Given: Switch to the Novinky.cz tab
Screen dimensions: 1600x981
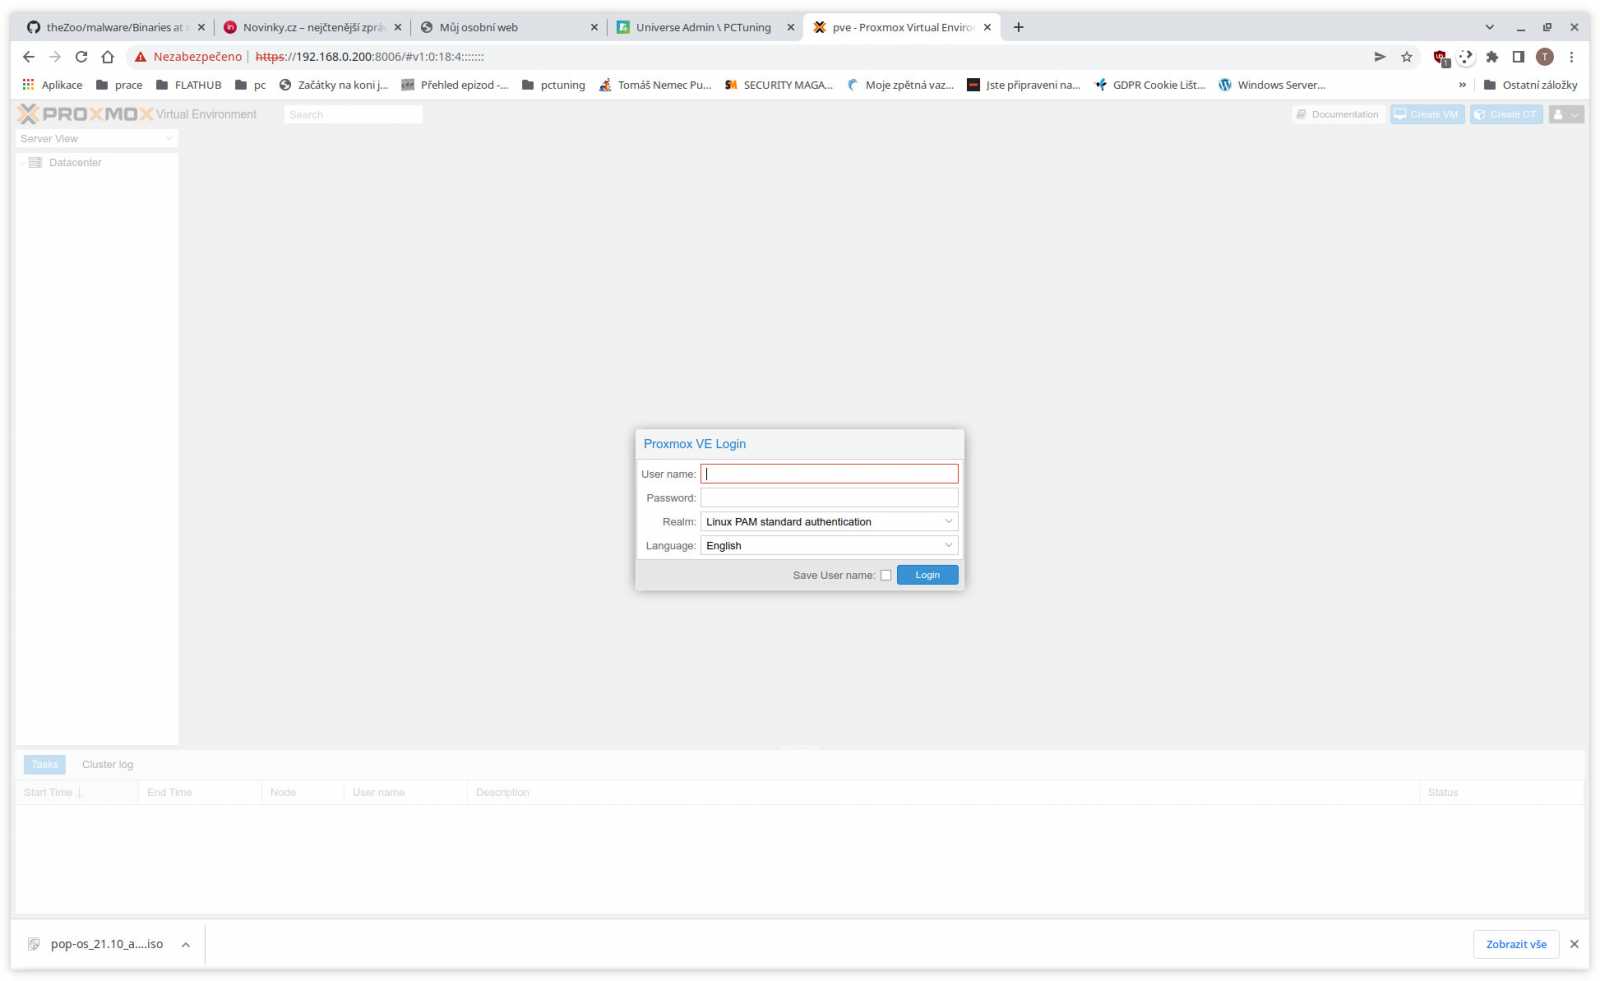Looking at the screenshot, I should point(305,27).
